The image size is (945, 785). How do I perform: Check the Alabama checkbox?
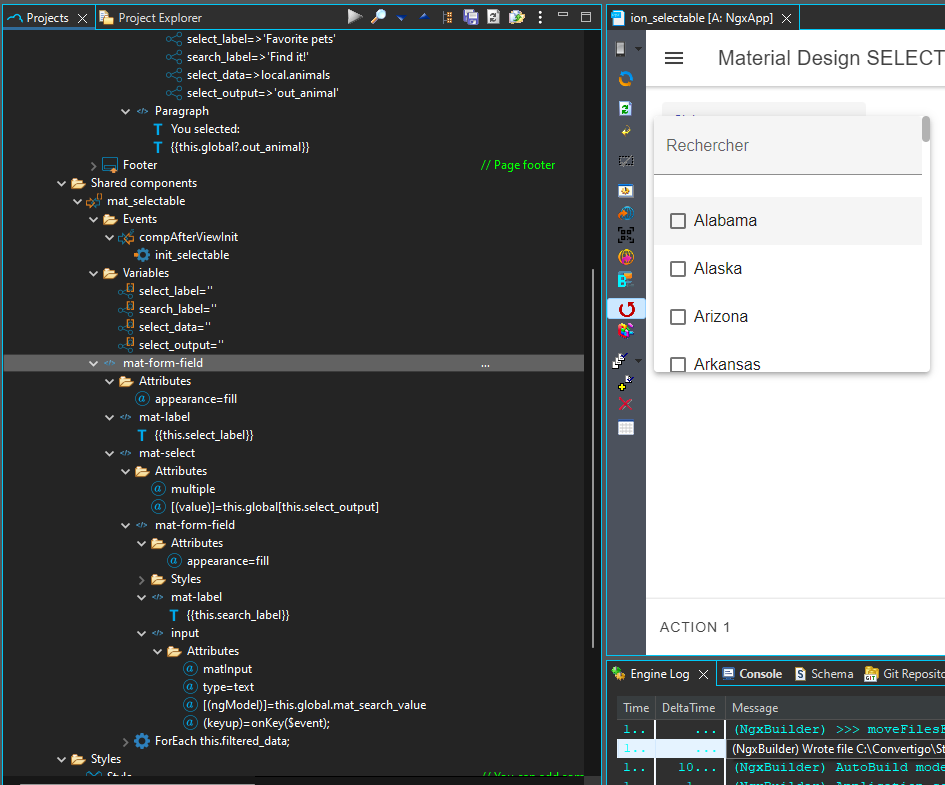pos(678,221)
